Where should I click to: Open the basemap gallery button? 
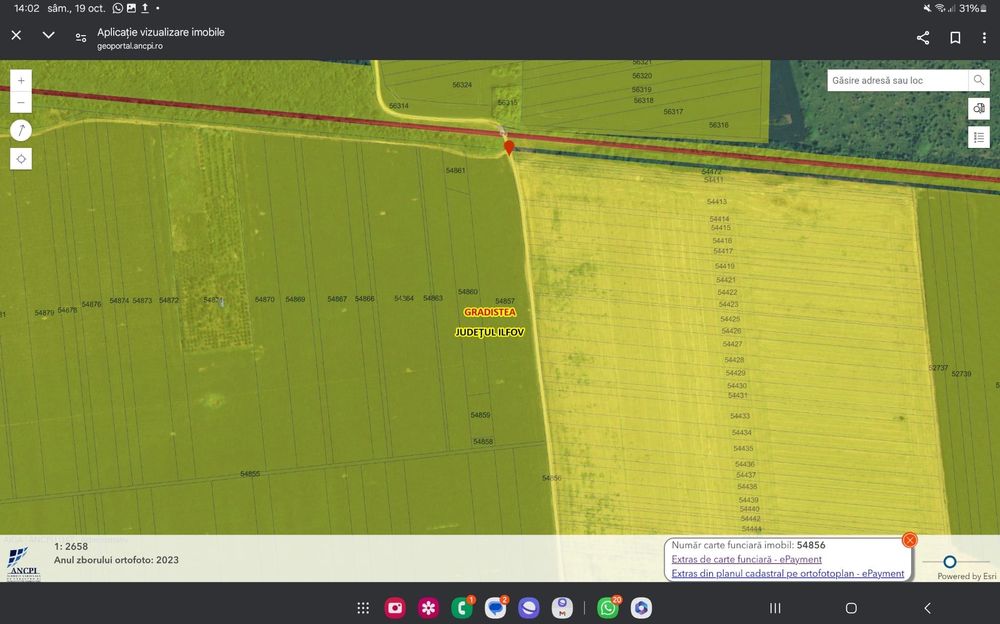coord(978,109)
